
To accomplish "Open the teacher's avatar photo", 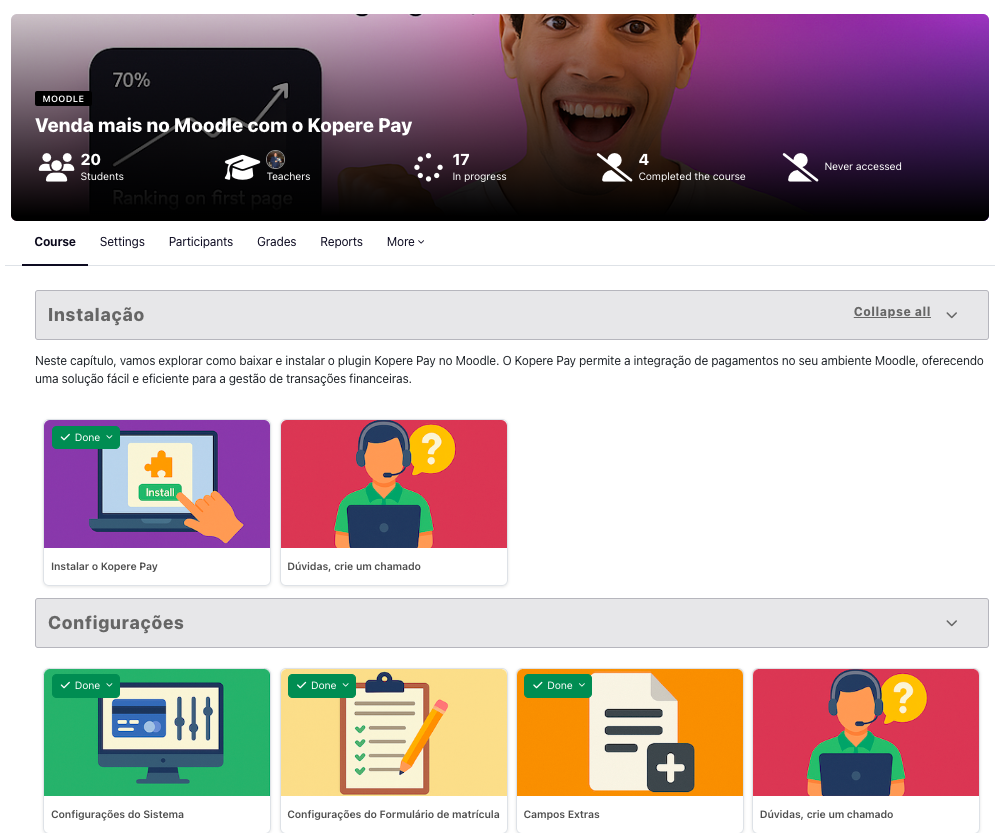I will [x=275, y=159].
